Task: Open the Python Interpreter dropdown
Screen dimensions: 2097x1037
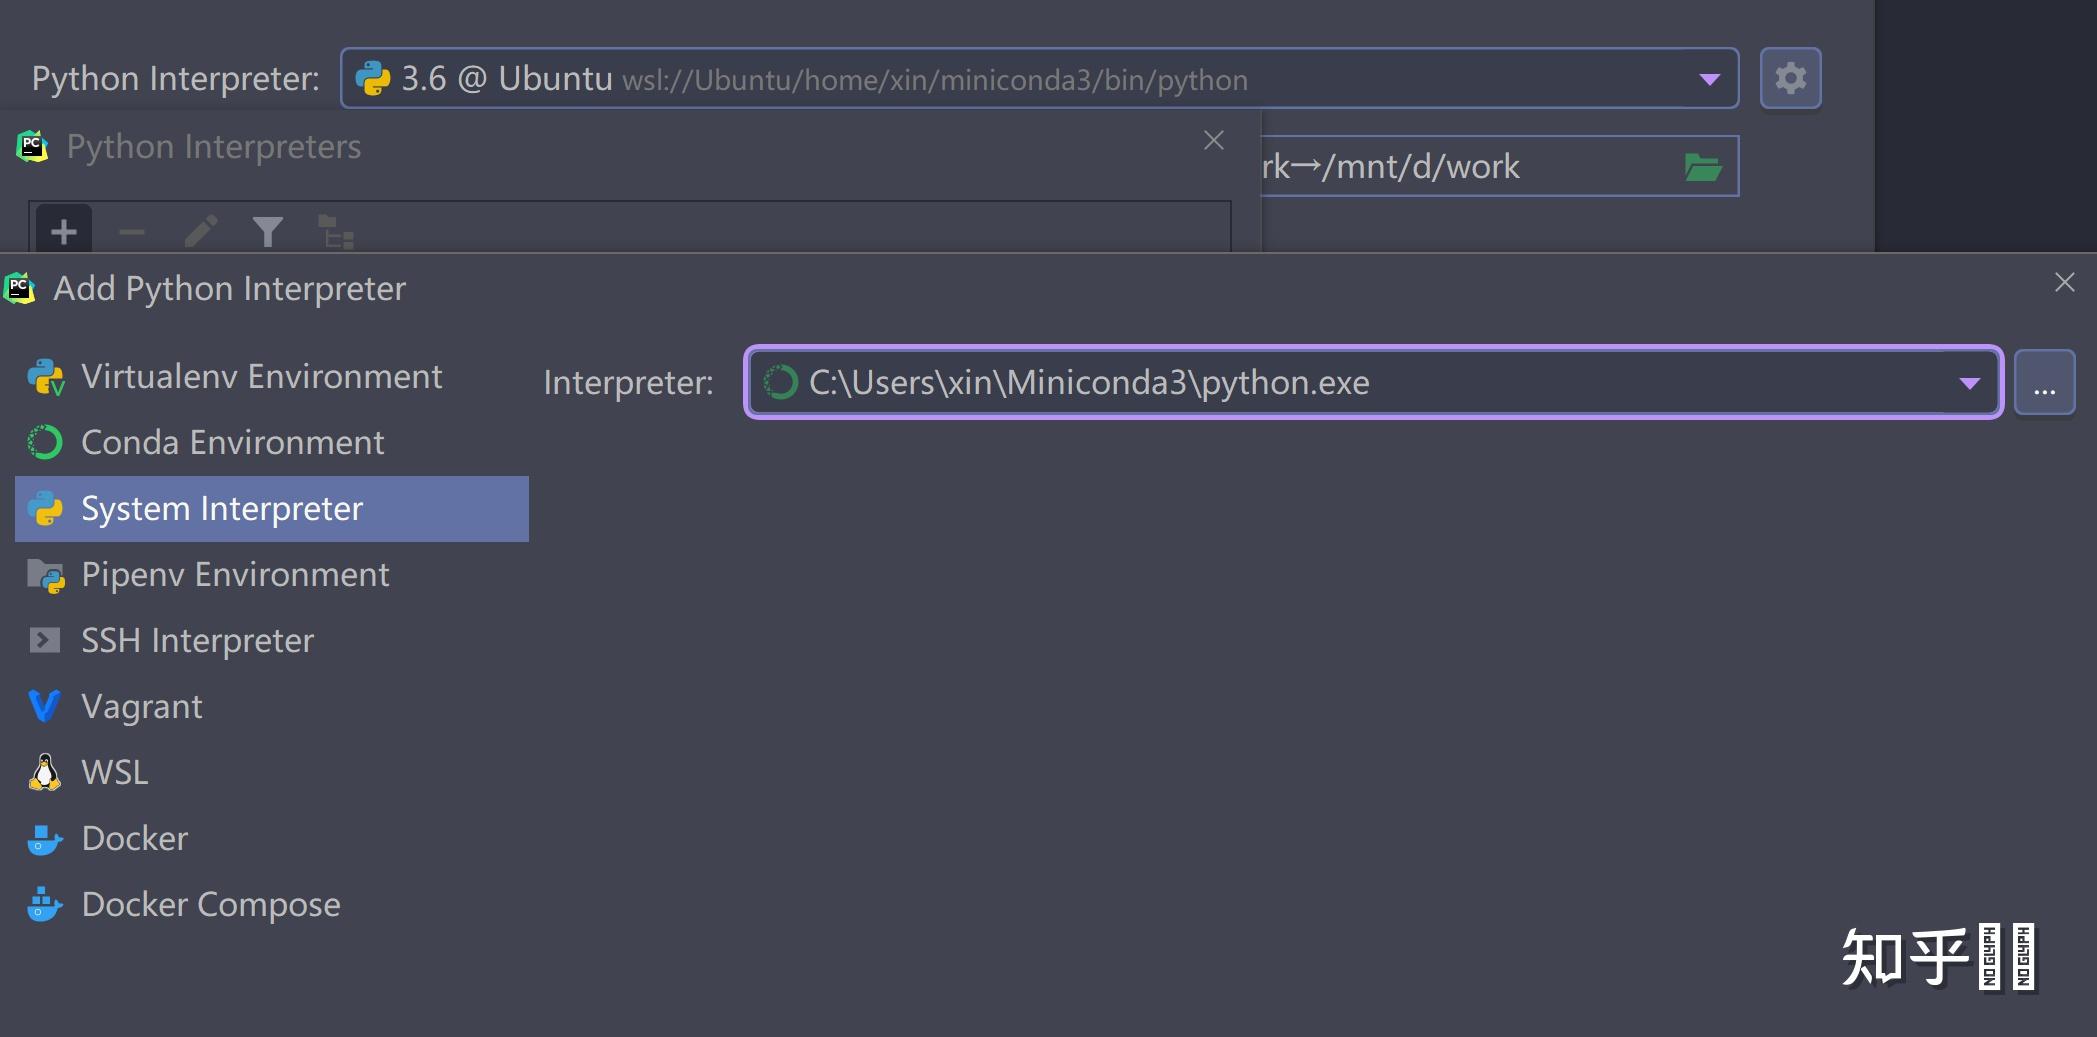Action: tap(1710, 78)
